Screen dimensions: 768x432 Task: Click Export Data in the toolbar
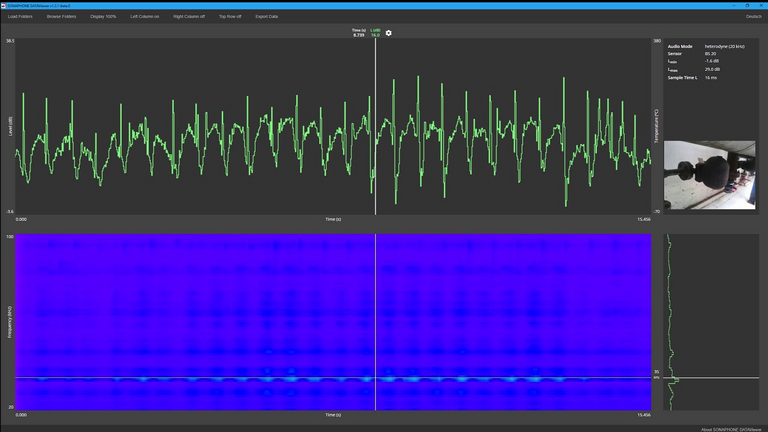pyautogui.click(x=267, y=17)
